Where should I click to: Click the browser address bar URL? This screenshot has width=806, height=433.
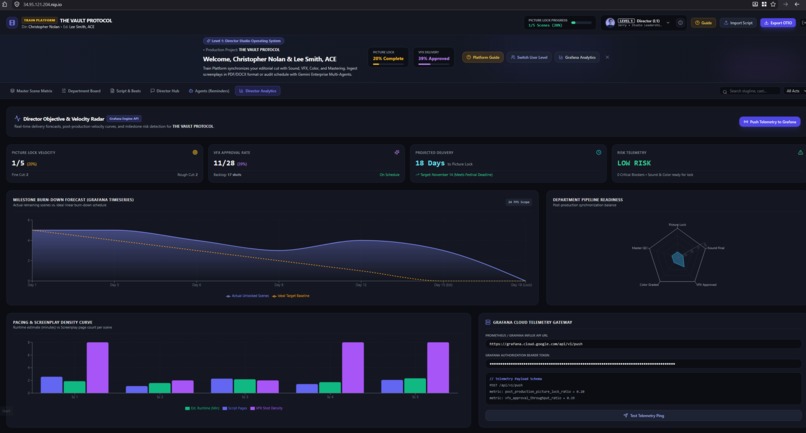43,4
